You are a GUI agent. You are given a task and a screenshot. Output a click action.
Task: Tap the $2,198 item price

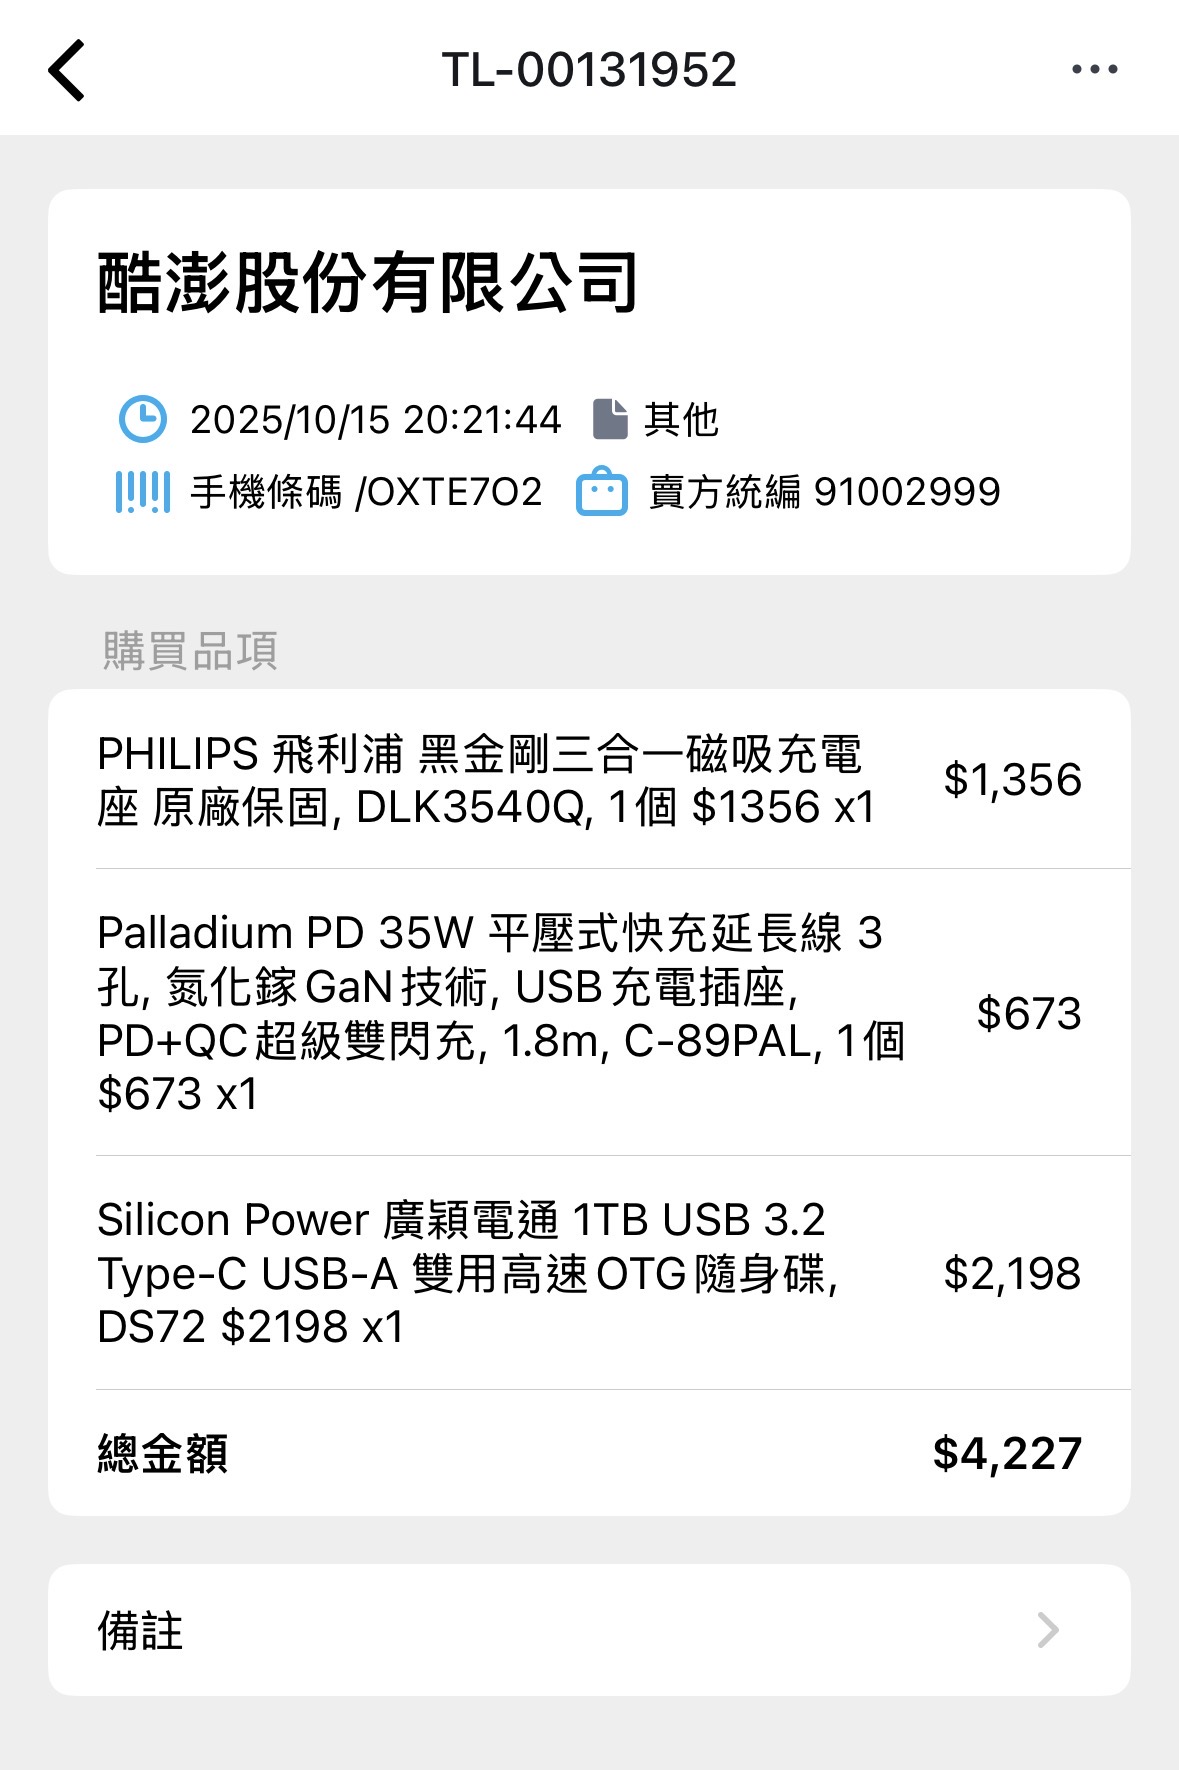pos(1012,1274)
